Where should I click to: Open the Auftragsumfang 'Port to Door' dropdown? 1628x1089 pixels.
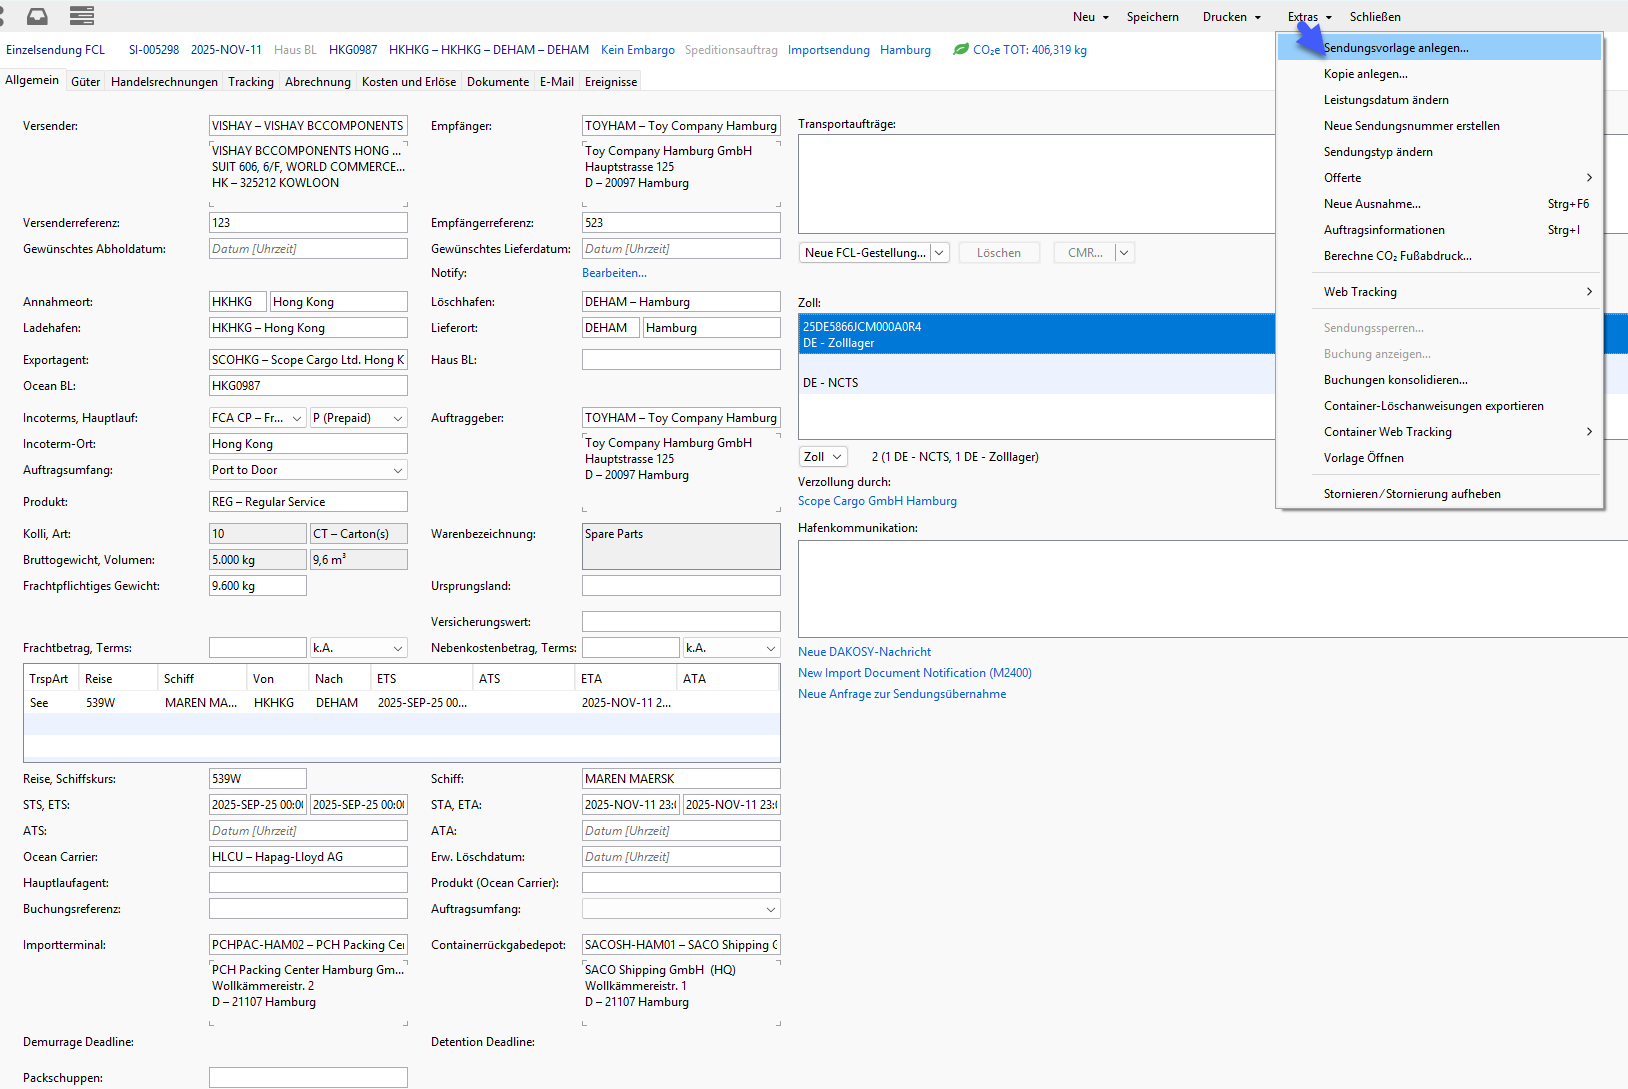[x=397, y=470]
